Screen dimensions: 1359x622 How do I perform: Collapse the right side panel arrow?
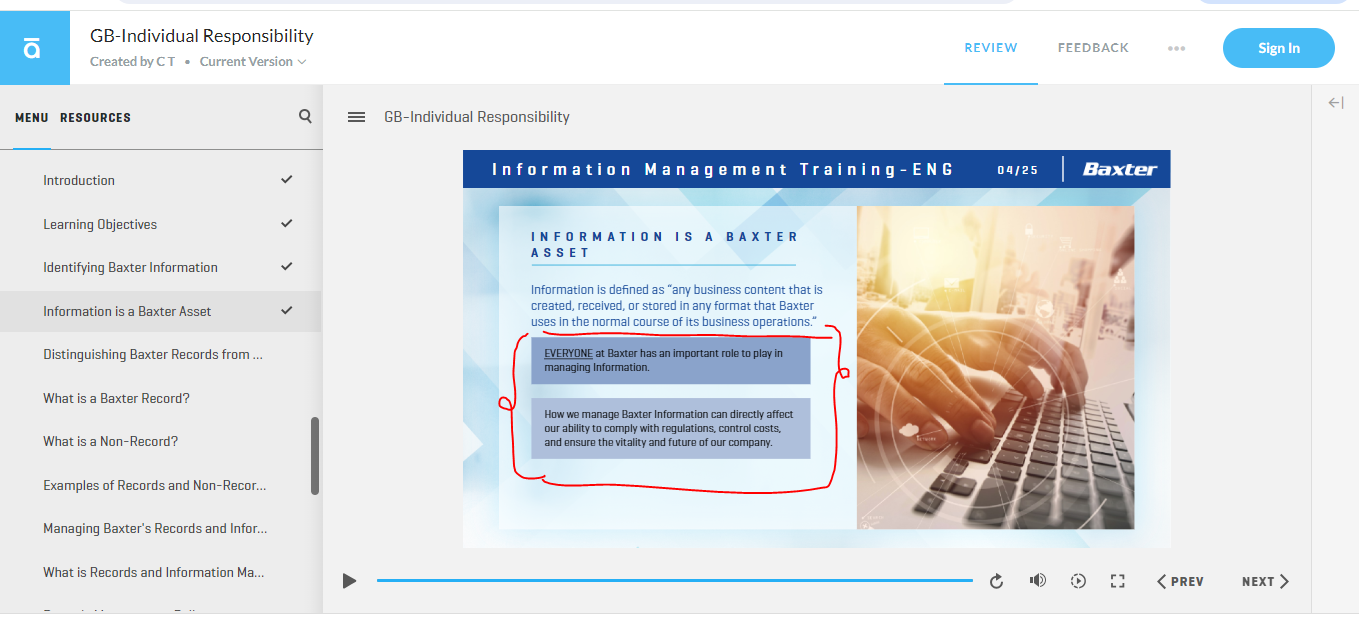click(1336, 103)
